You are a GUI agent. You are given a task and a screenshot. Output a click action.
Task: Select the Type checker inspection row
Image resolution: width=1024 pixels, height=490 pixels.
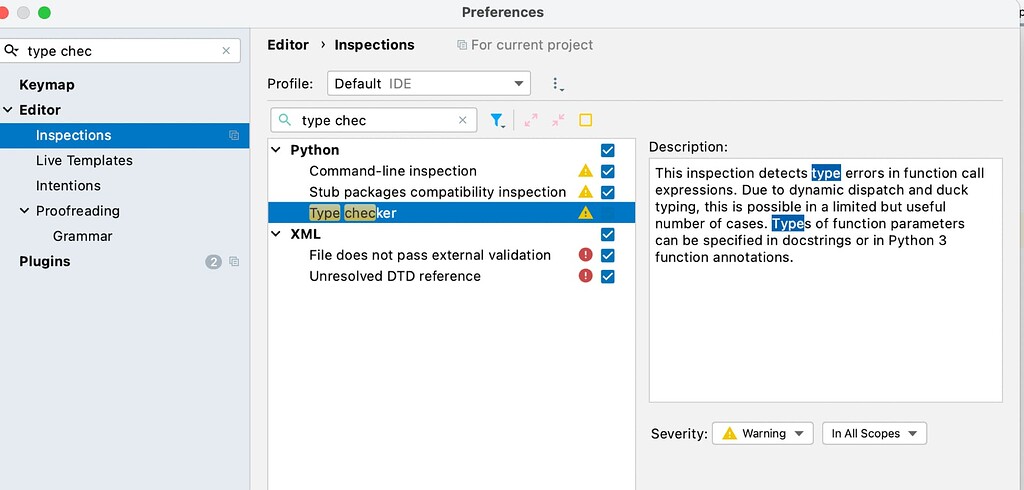pyautogui.click(x=451, y=213)
